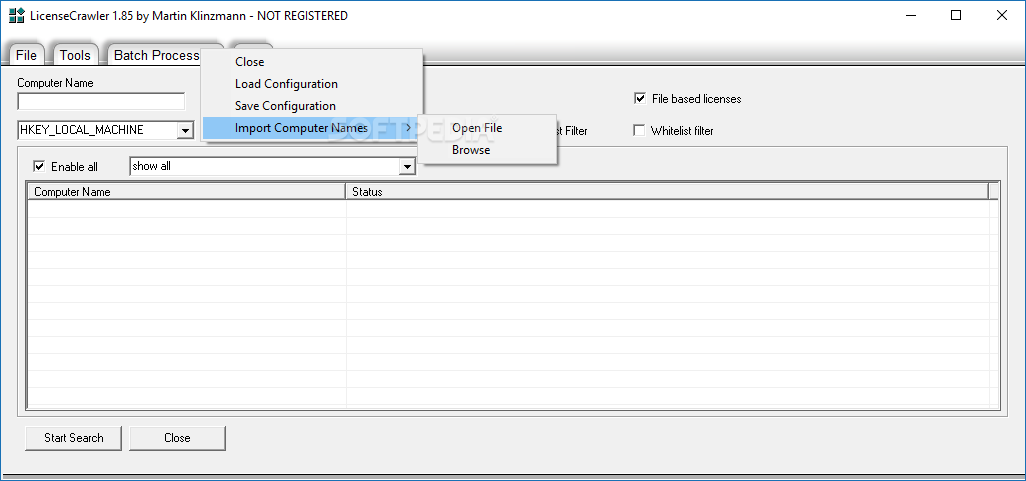The image size is (1026, 481).
Task: Open the File tab
Action: pos(26,55)
